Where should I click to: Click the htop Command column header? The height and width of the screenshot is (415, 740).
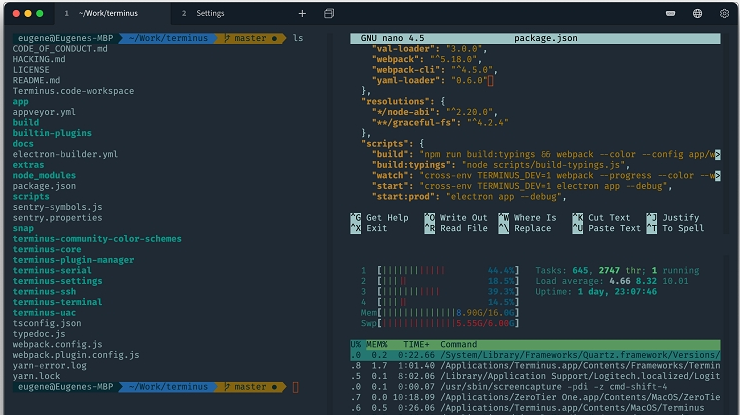point(459,344)
